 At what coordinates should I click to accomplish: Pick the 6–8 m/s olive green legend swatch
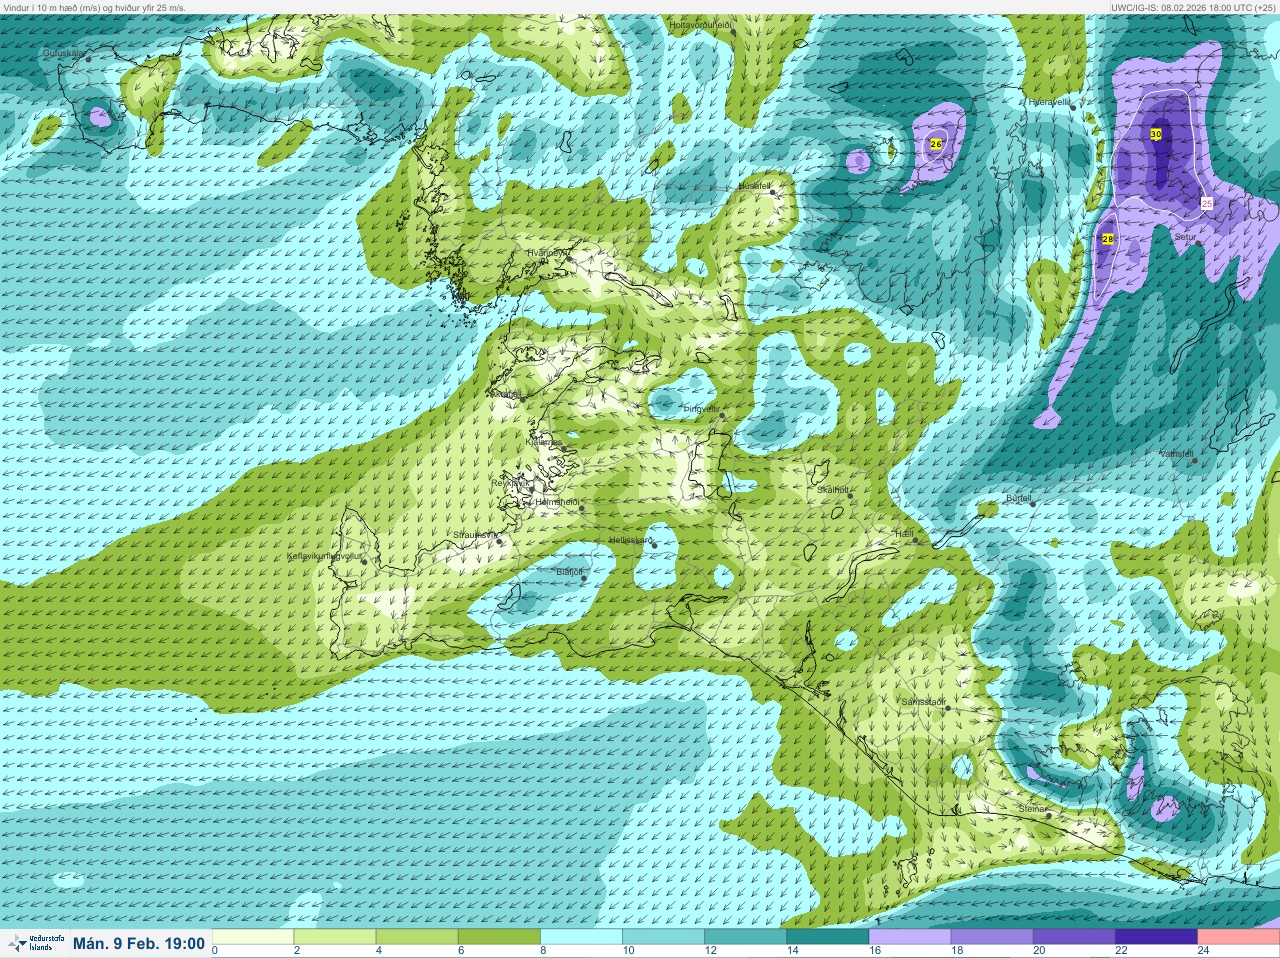click(x=499, y=937)
